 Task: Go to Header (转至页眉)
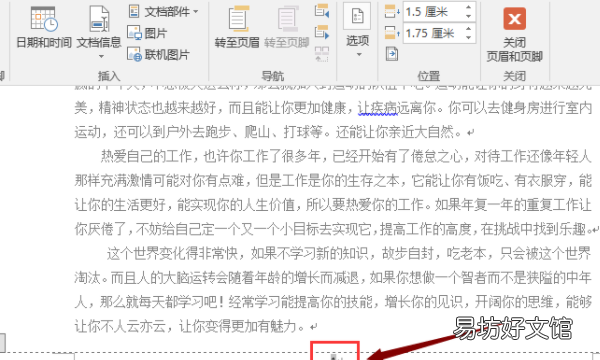(x=237, y=27)
